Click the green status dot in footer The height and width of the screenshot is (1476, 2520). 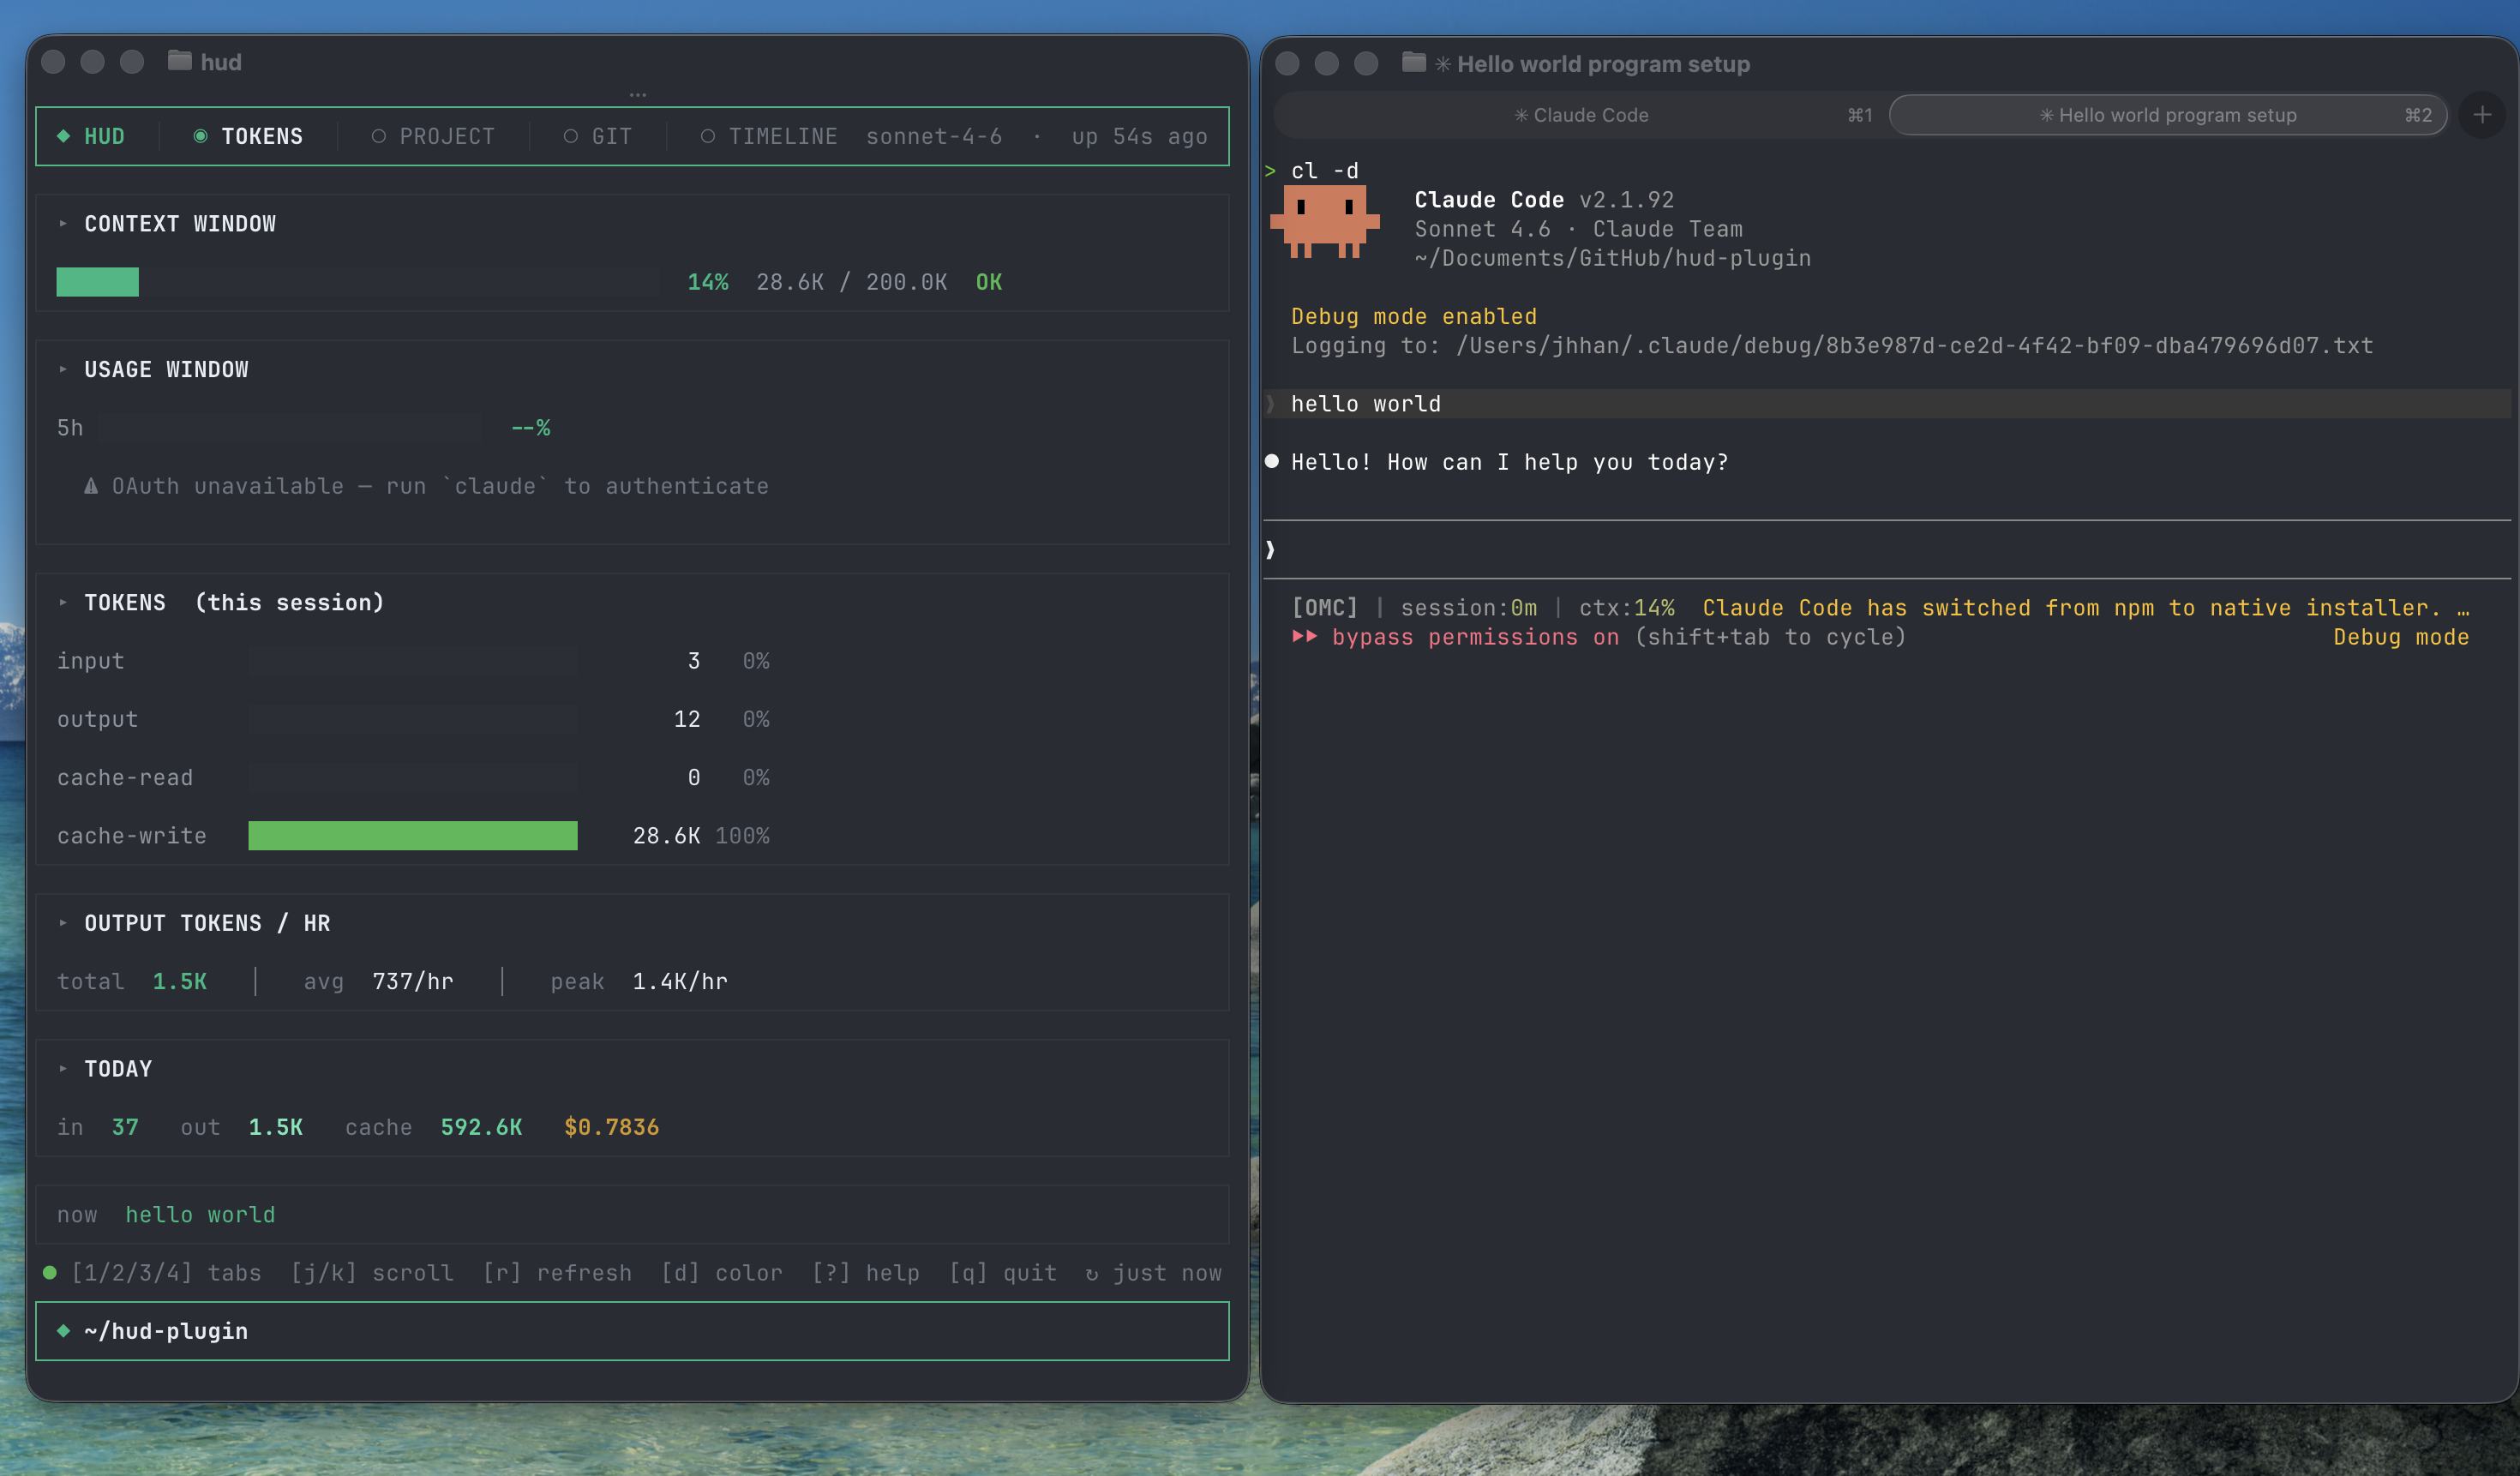point(49,1273)
